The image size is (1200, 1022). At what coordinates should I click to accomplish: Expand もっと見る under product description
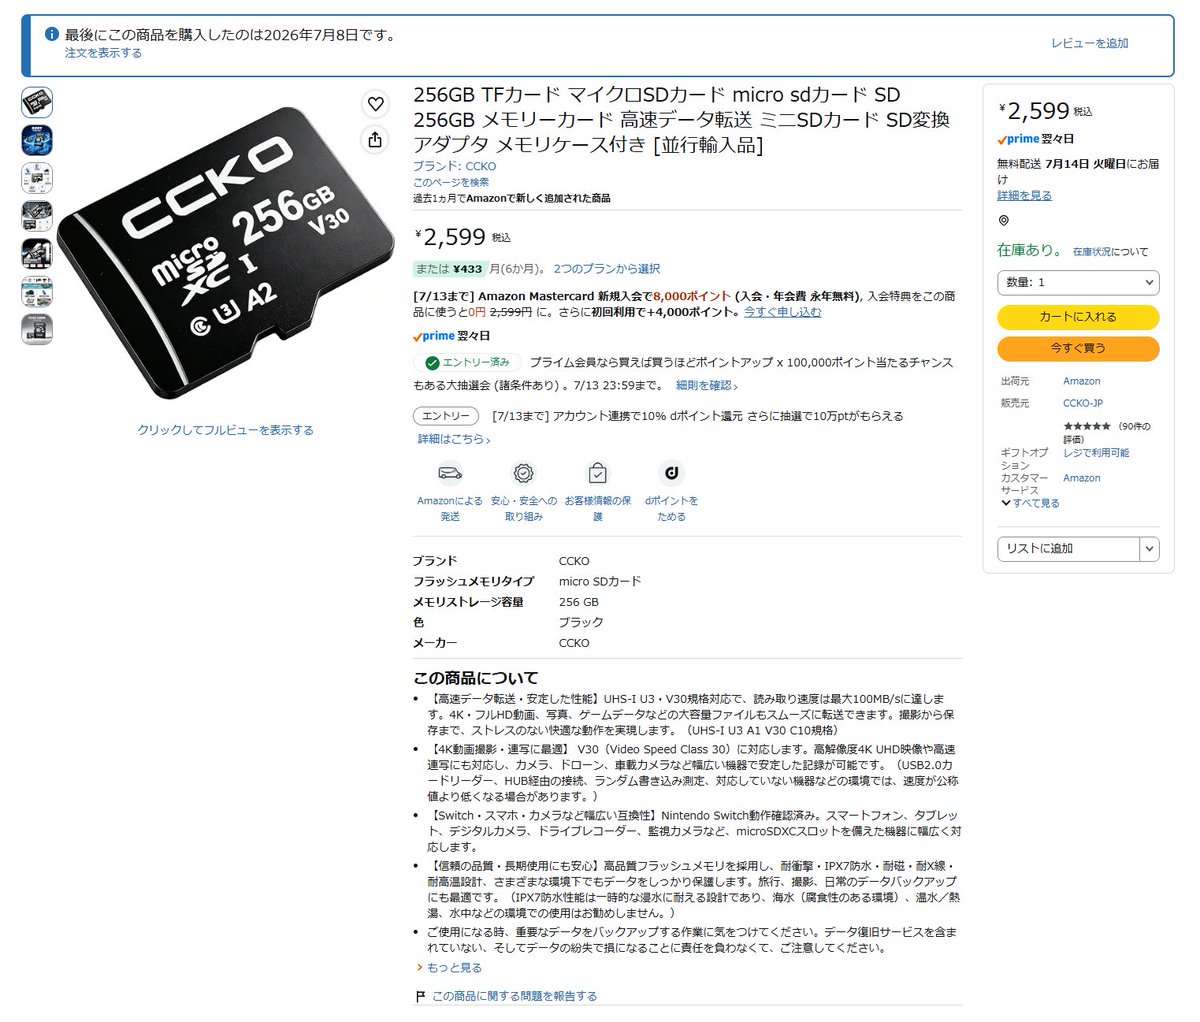pyautogui.click(x=449, y=968)
